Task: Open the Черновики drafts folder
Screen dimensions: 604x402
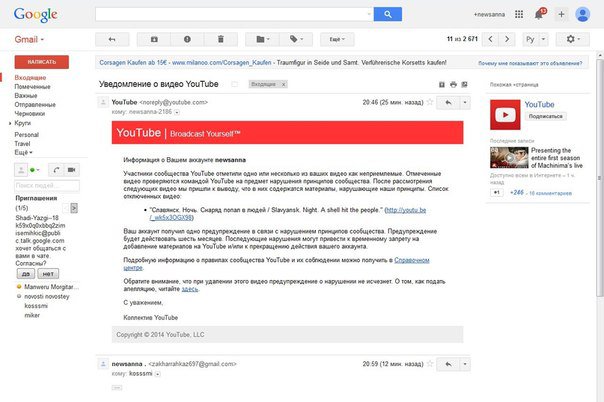Action: click(30, 113)
